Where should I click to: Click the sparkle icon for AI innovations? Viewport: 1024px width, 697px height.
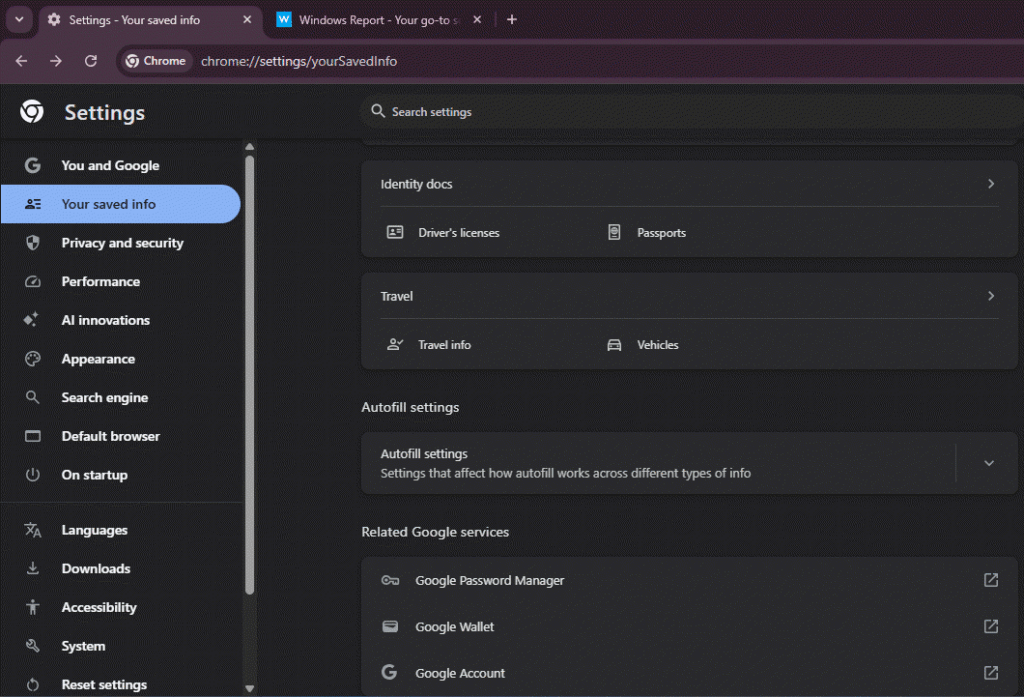pyautogui.click(x=31, y=319)
